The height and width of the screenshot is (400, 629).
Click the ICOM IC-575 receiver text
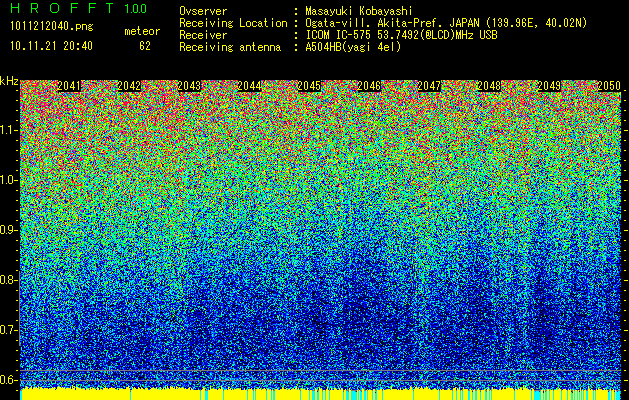point(401,35)
